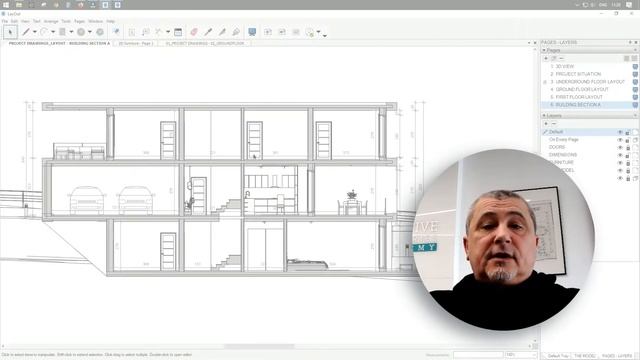Choose the Split tool
The height and width of the screenshot is (360, 640).
pyautogui.click(x=222, y=32)
